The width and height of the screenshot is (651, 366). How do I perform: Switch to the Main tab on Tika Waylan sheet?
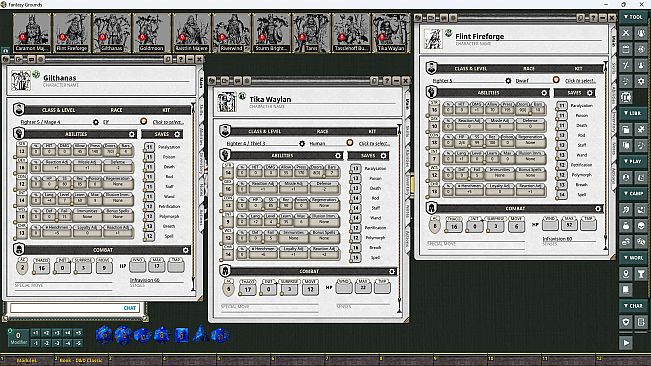tap(407, 103)
